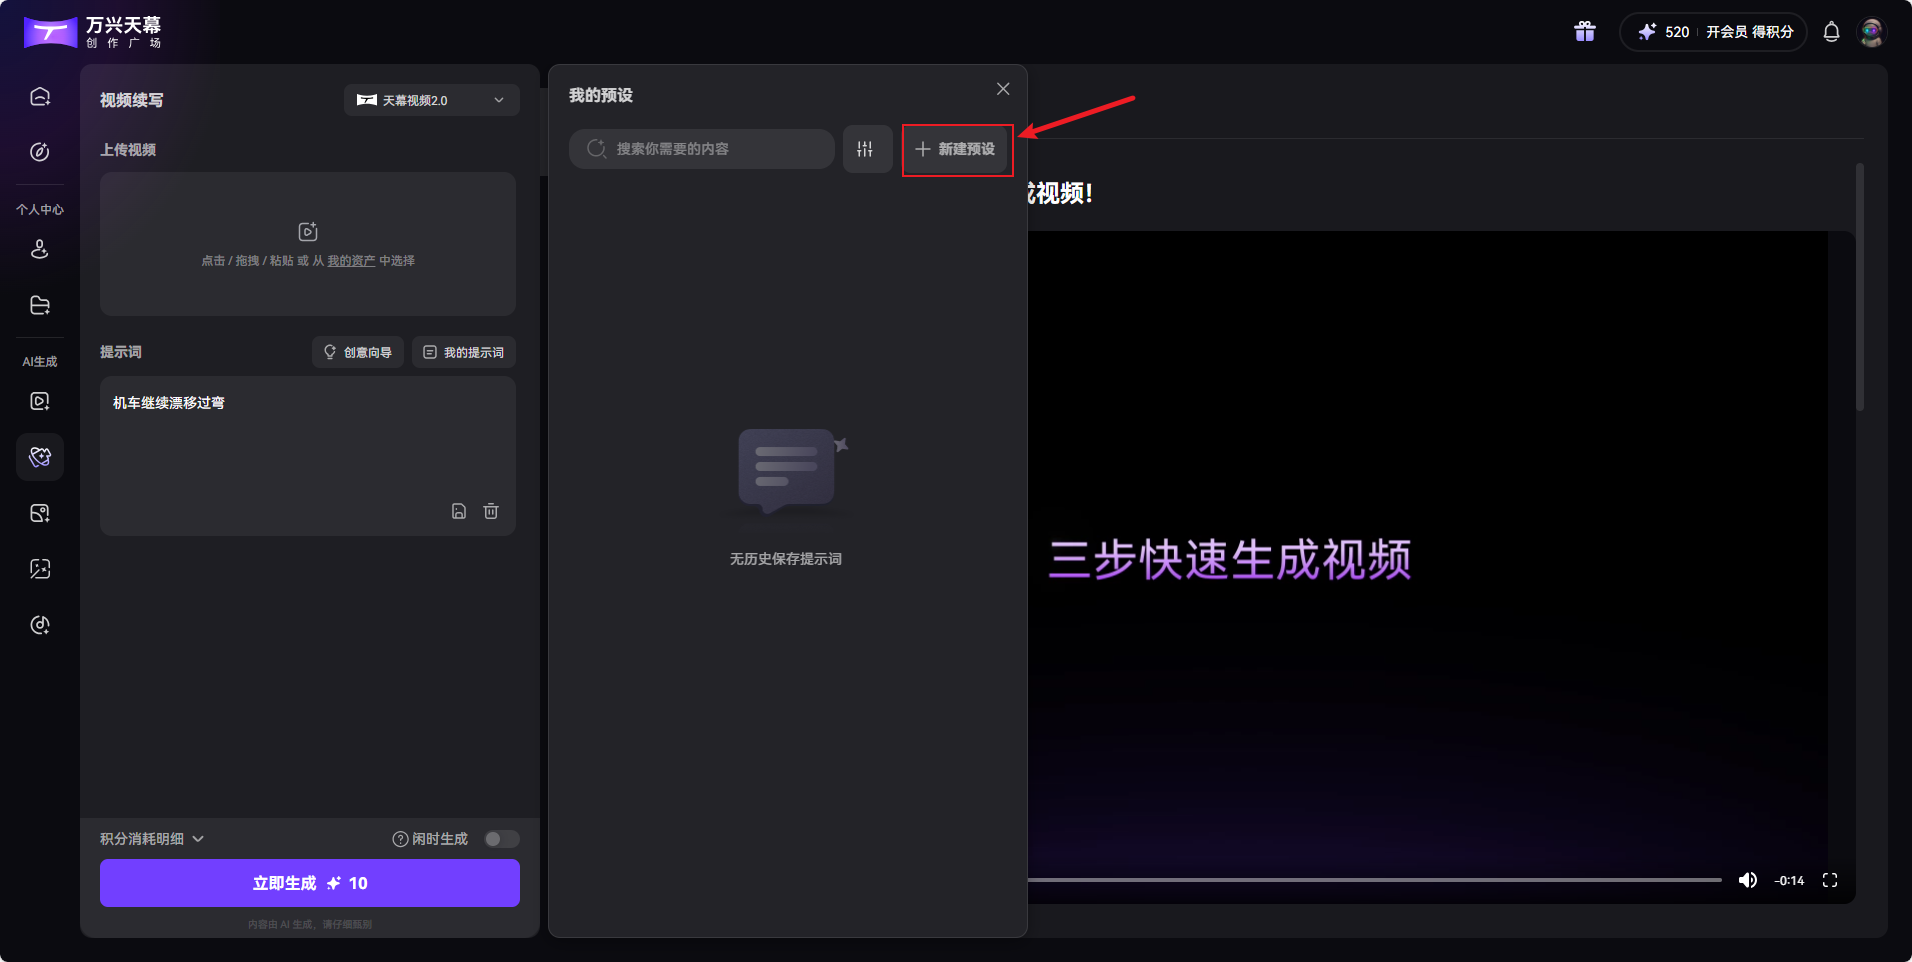The image size is (1912, 962).
Task: Click the 创意向导 button
Action: [358, 352]
